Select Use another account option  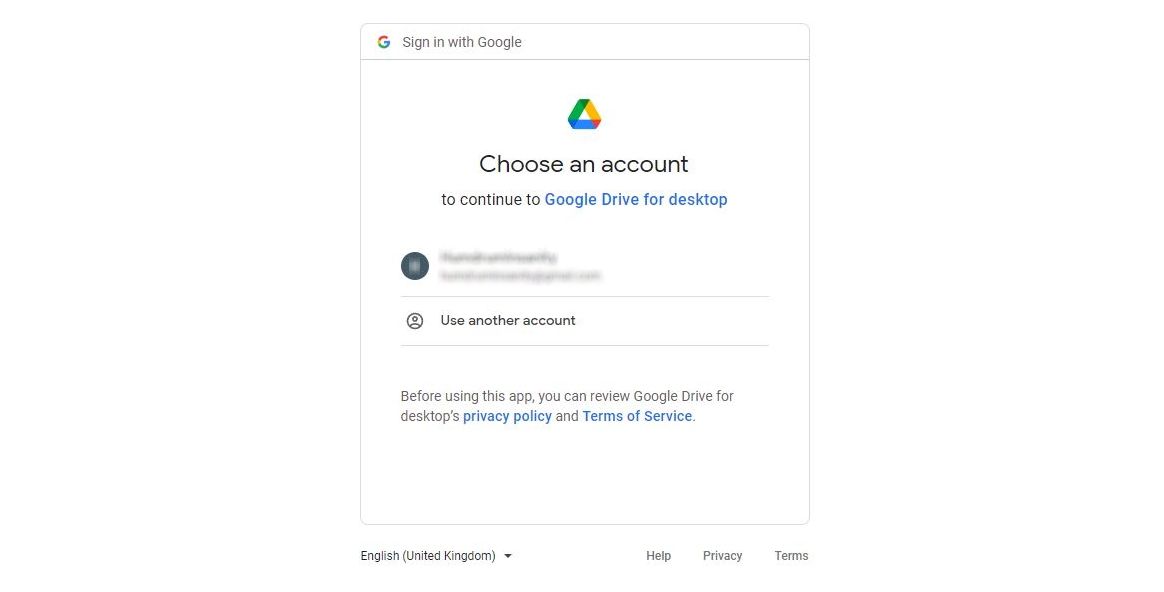pyautogui.click(x=508, y=320)
